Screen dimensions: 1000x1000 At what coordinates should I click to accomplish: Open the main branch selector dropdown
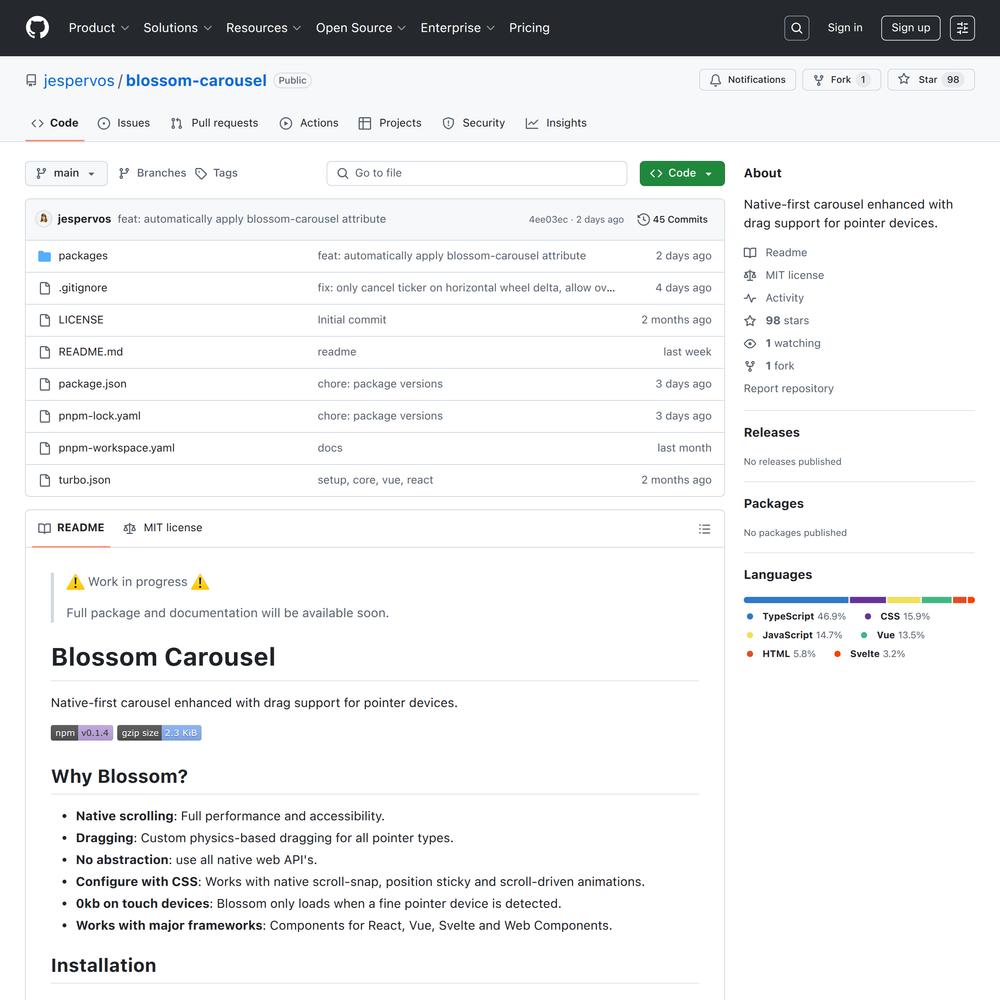tap(66, 173)
